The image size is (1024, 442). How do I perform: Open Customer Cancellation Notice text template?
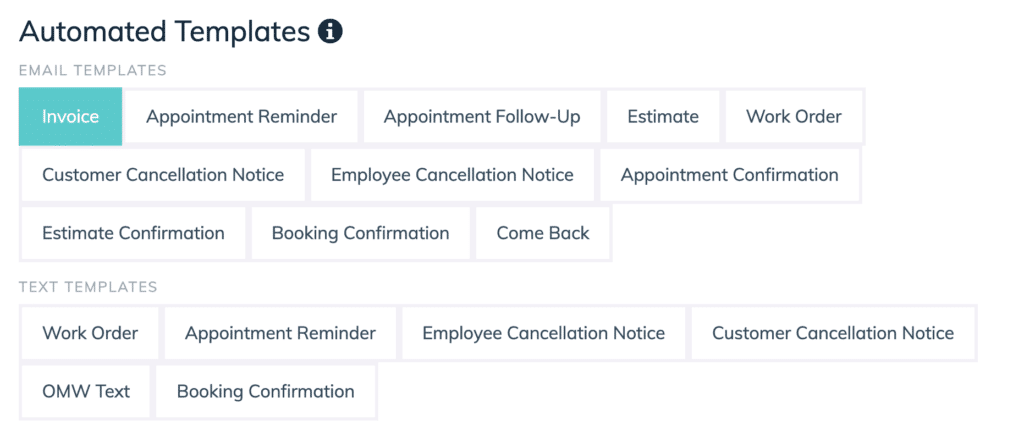tap(833, 333)
